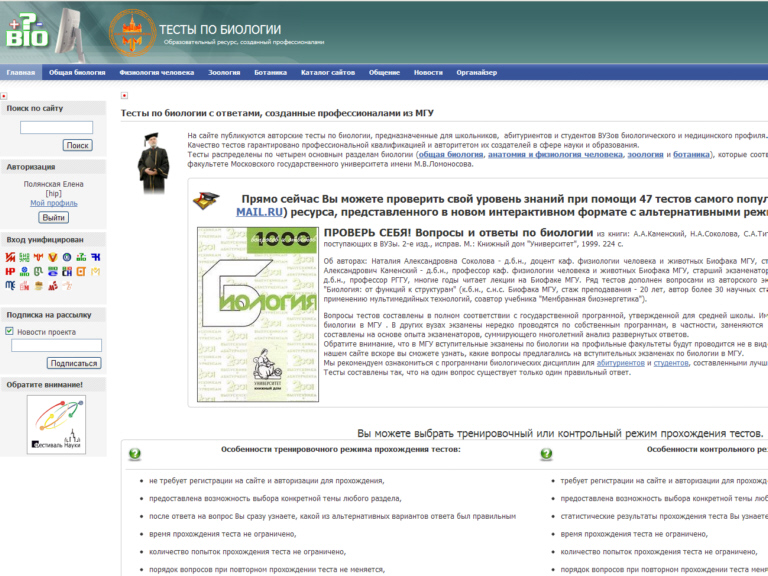Click the pink EM login icon

click(x=24, y=286)
